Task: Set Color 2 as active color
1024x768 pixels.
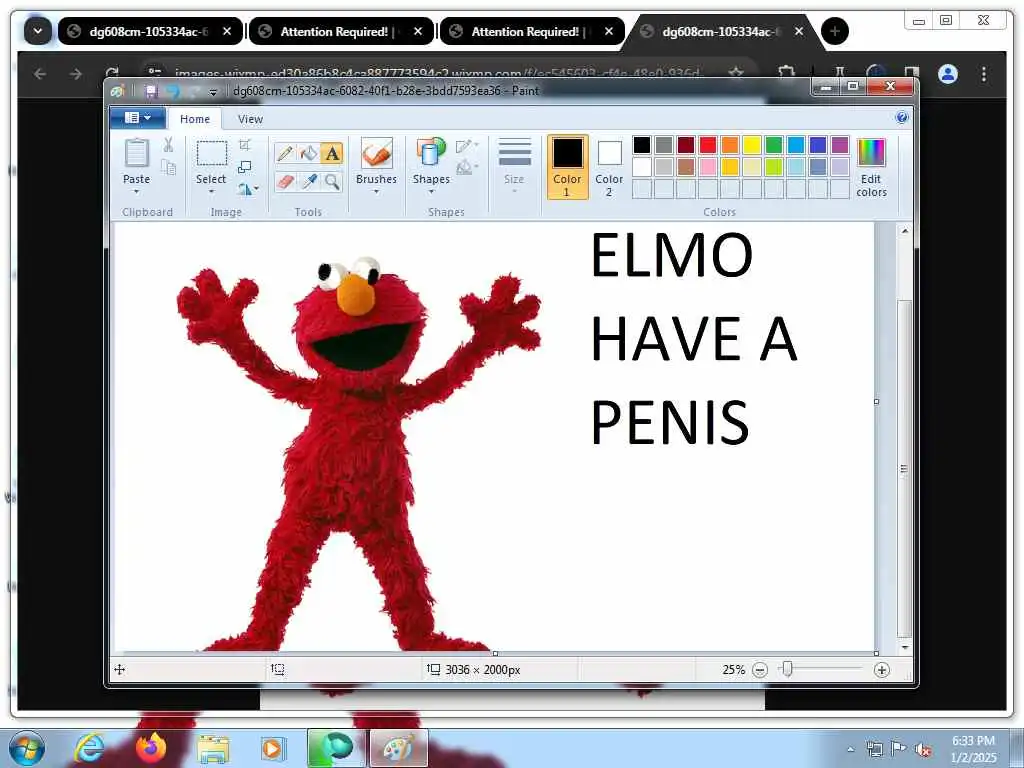Action: point(609,167)
